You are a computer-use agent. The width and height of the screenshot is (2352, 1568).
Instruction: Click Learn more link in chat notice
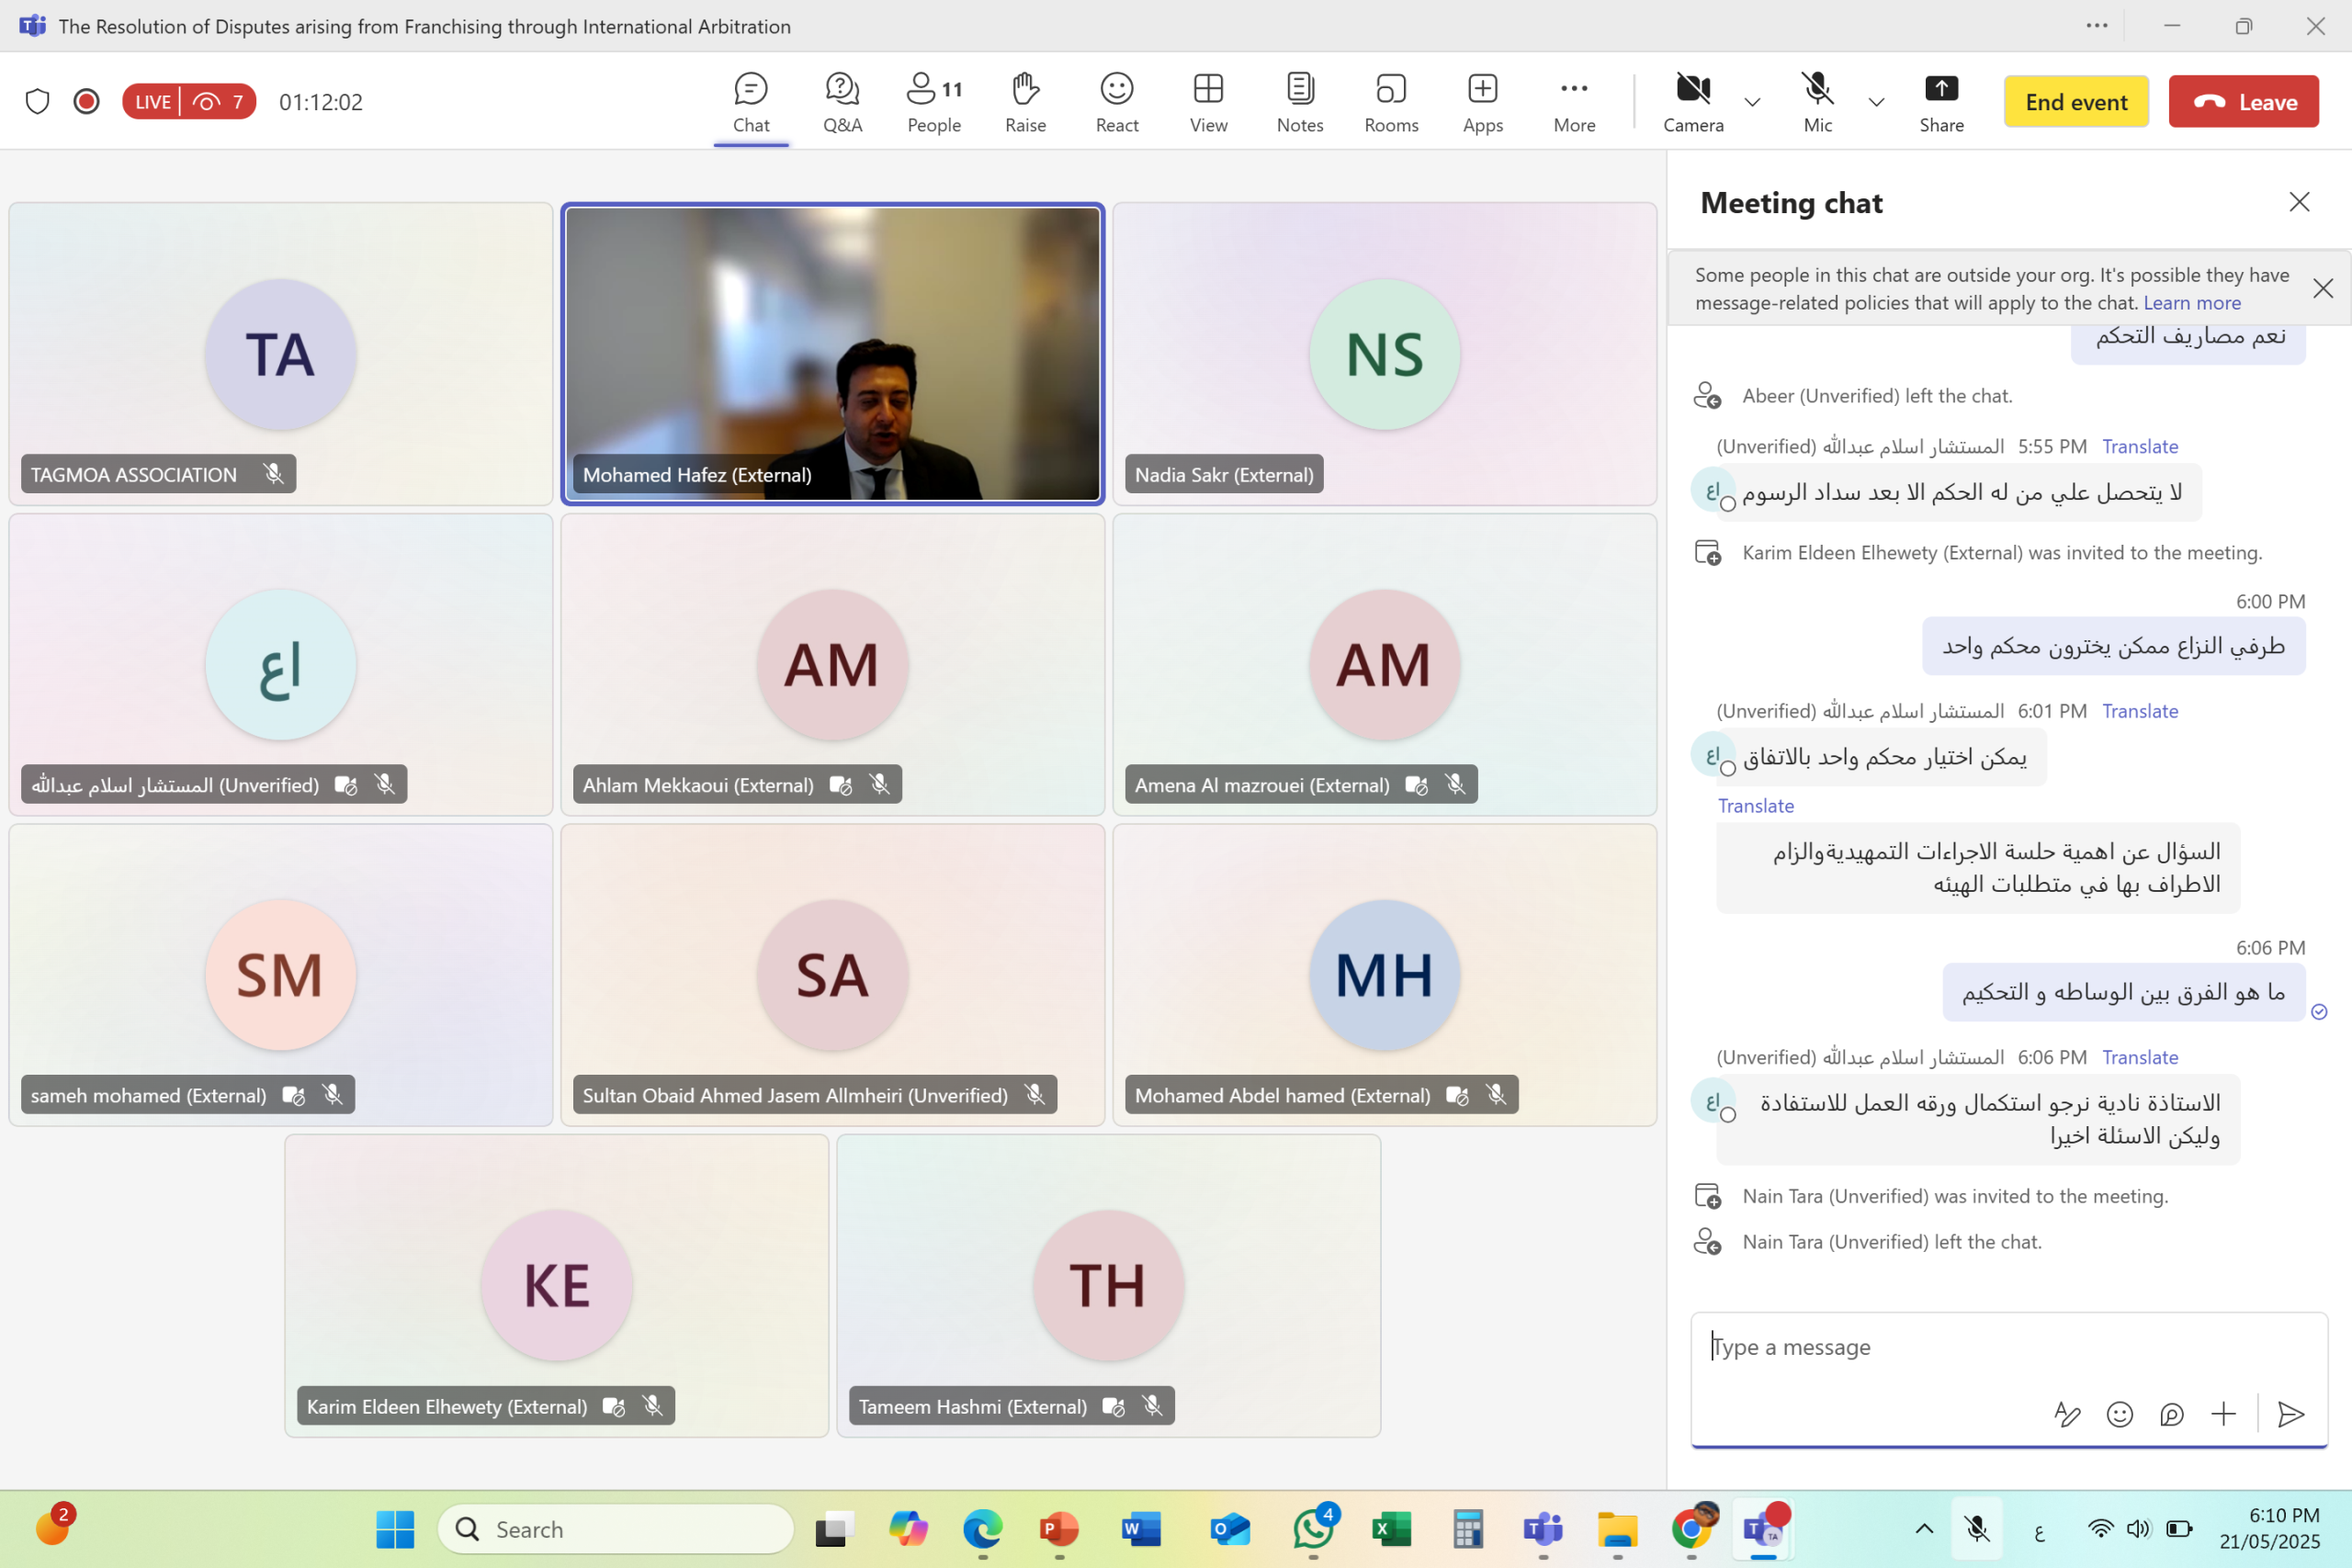coord(2191,303)
